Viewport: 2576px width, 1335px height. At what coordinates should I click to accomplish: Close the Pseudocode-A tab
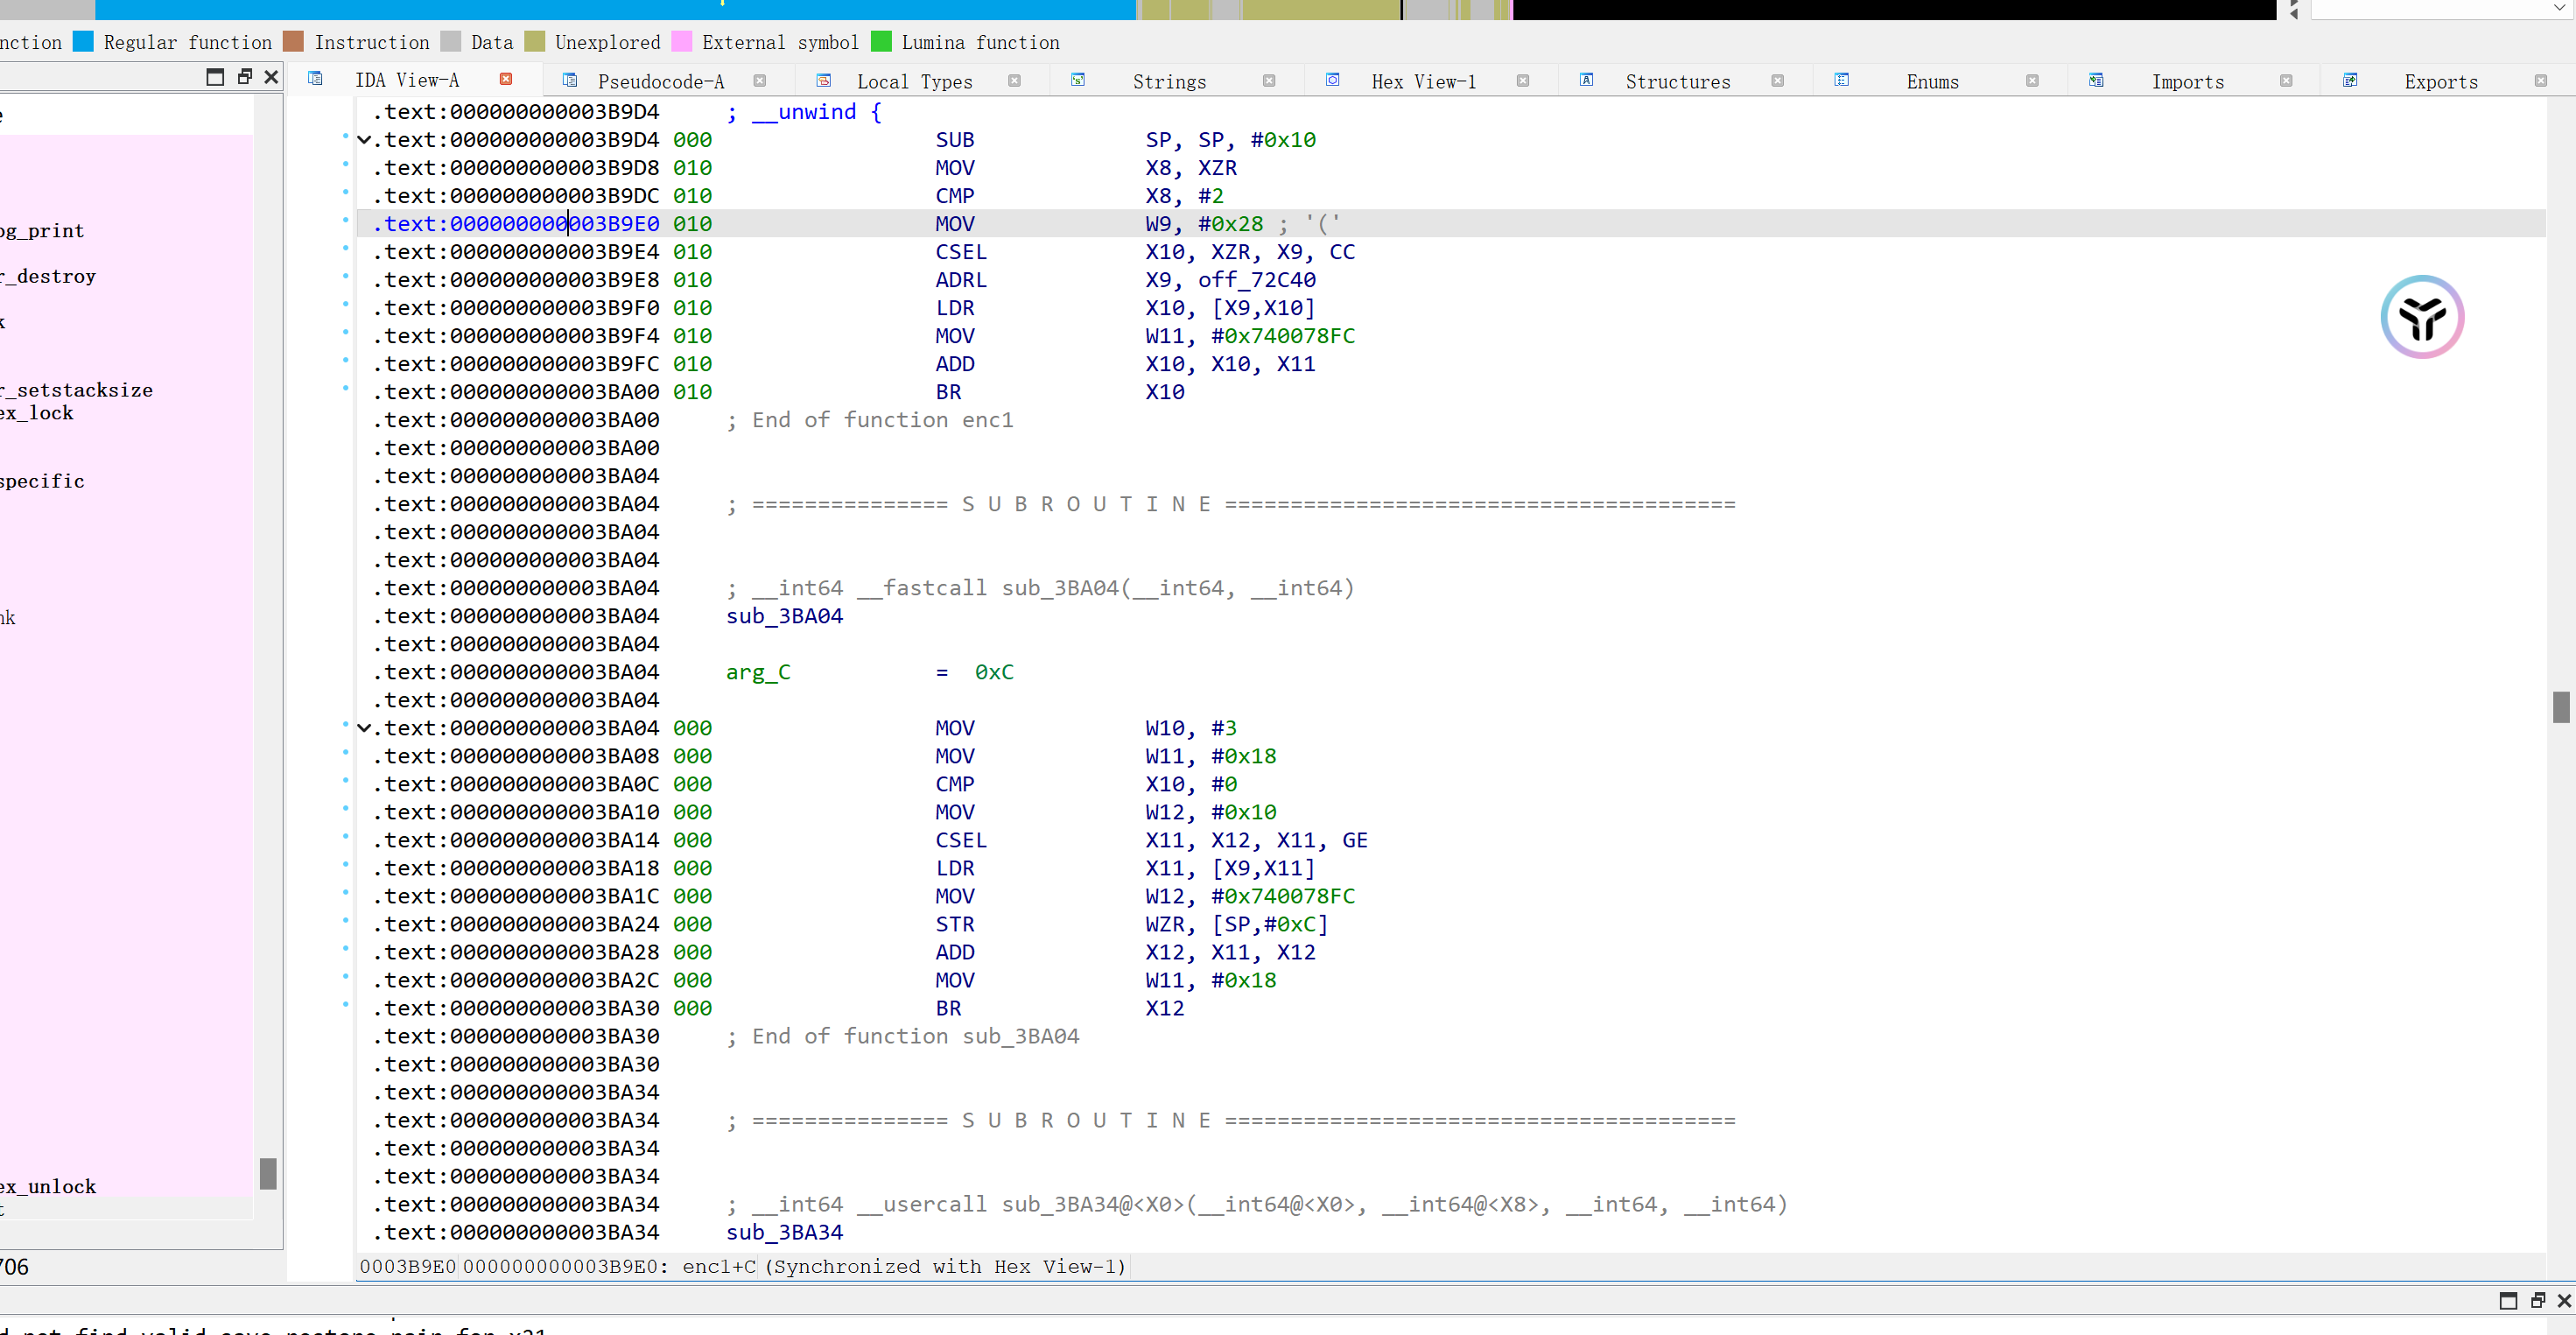pos(760,80)
